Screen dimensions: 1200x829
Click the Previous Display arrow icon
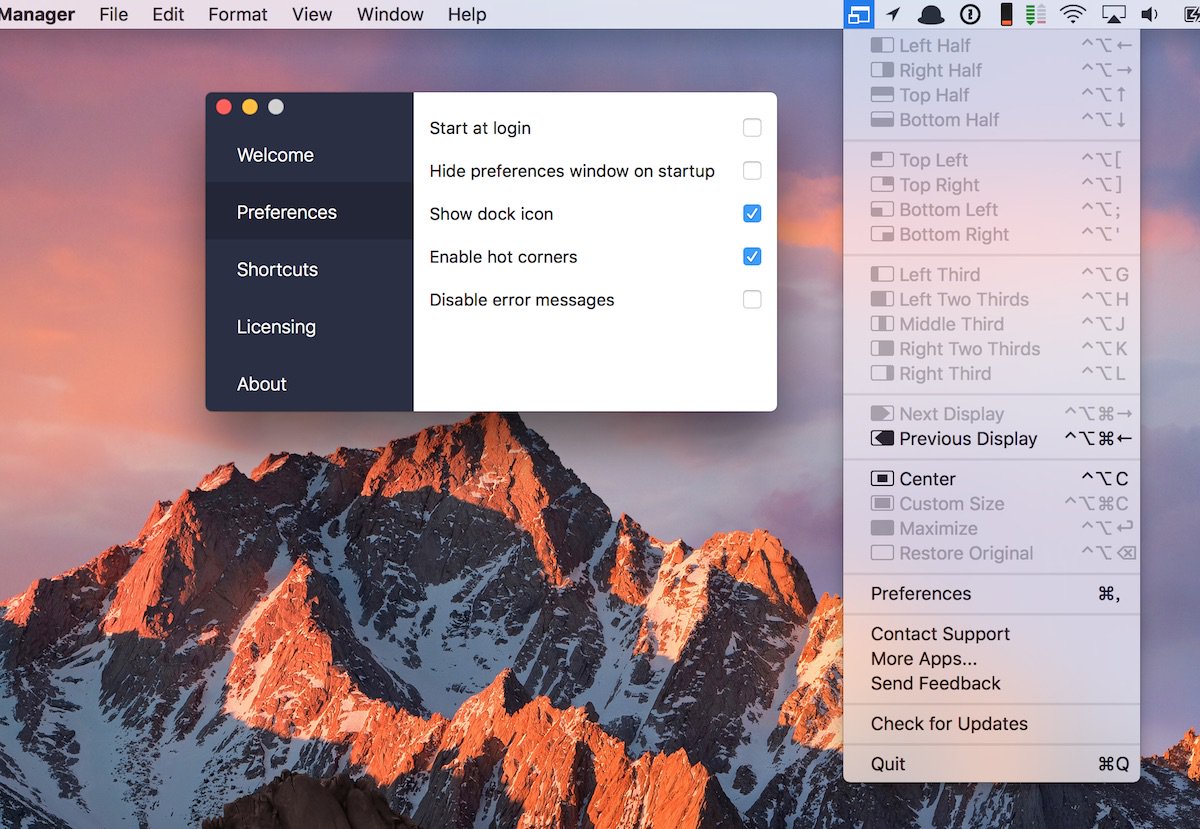pos(884,439)
